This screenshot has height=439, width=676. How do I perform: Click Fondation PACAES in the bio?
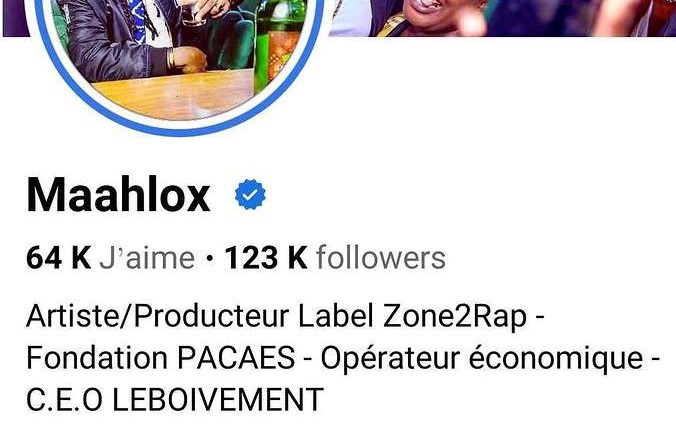[161, 358]
